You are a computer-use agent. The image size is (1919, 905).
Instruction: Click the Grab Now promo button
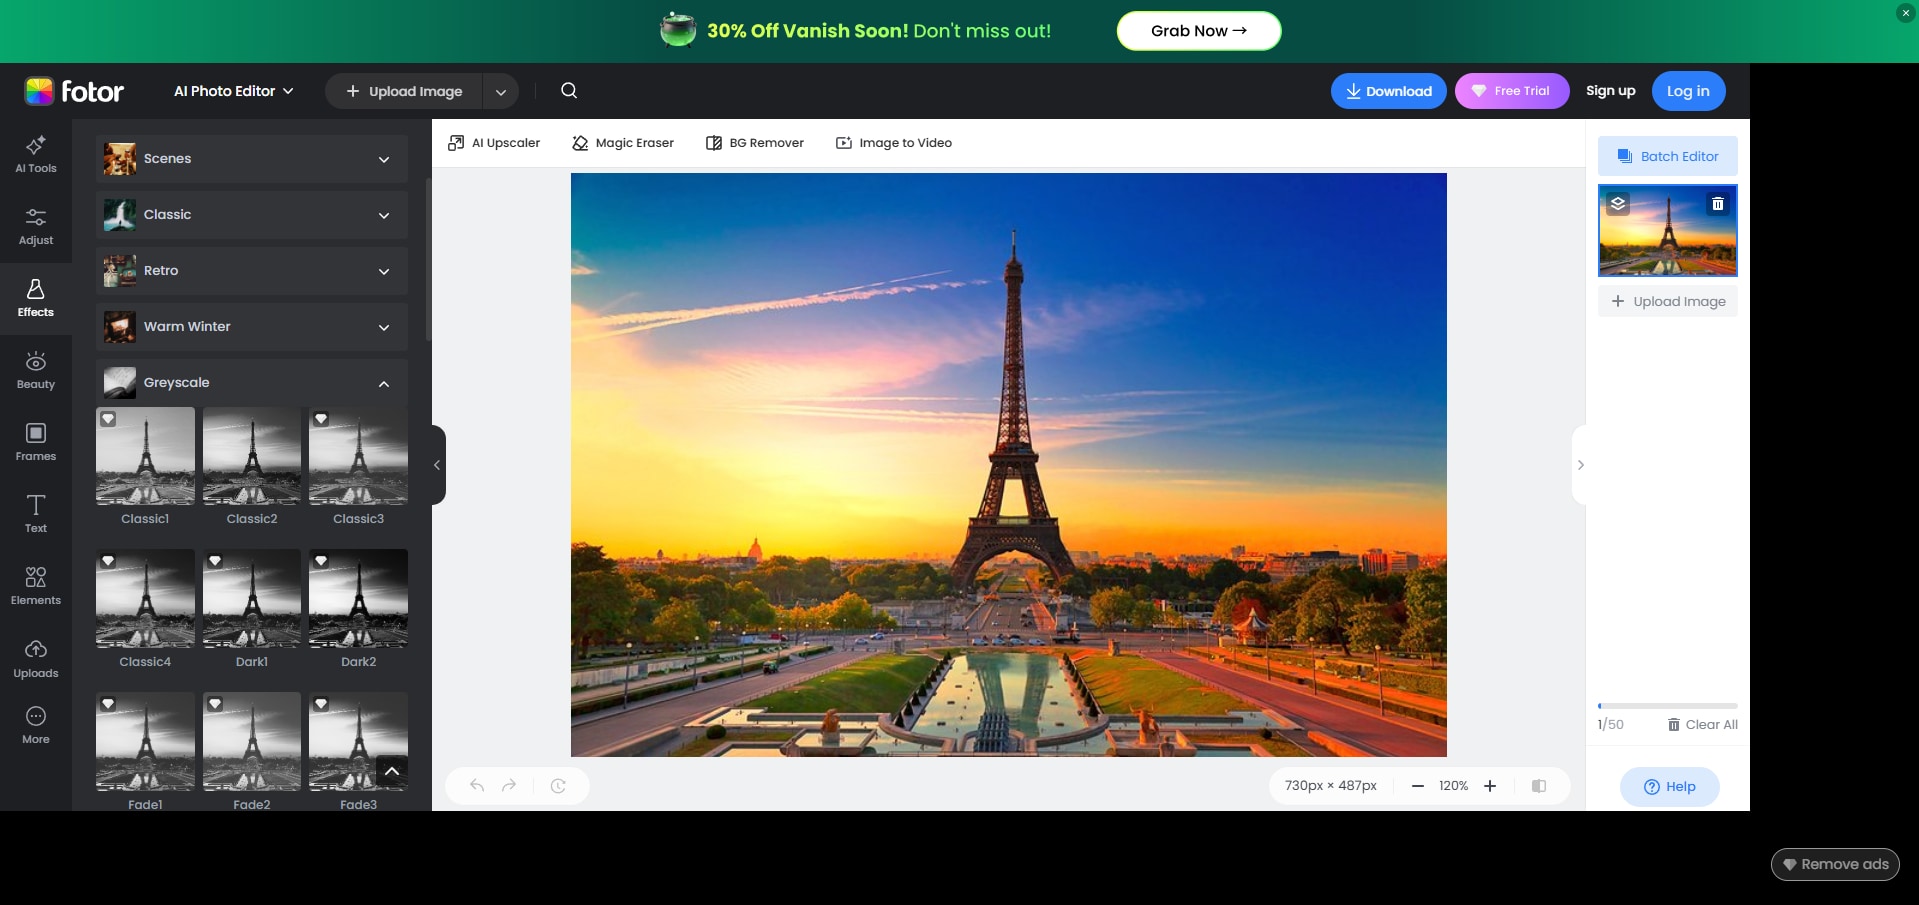1197,30
